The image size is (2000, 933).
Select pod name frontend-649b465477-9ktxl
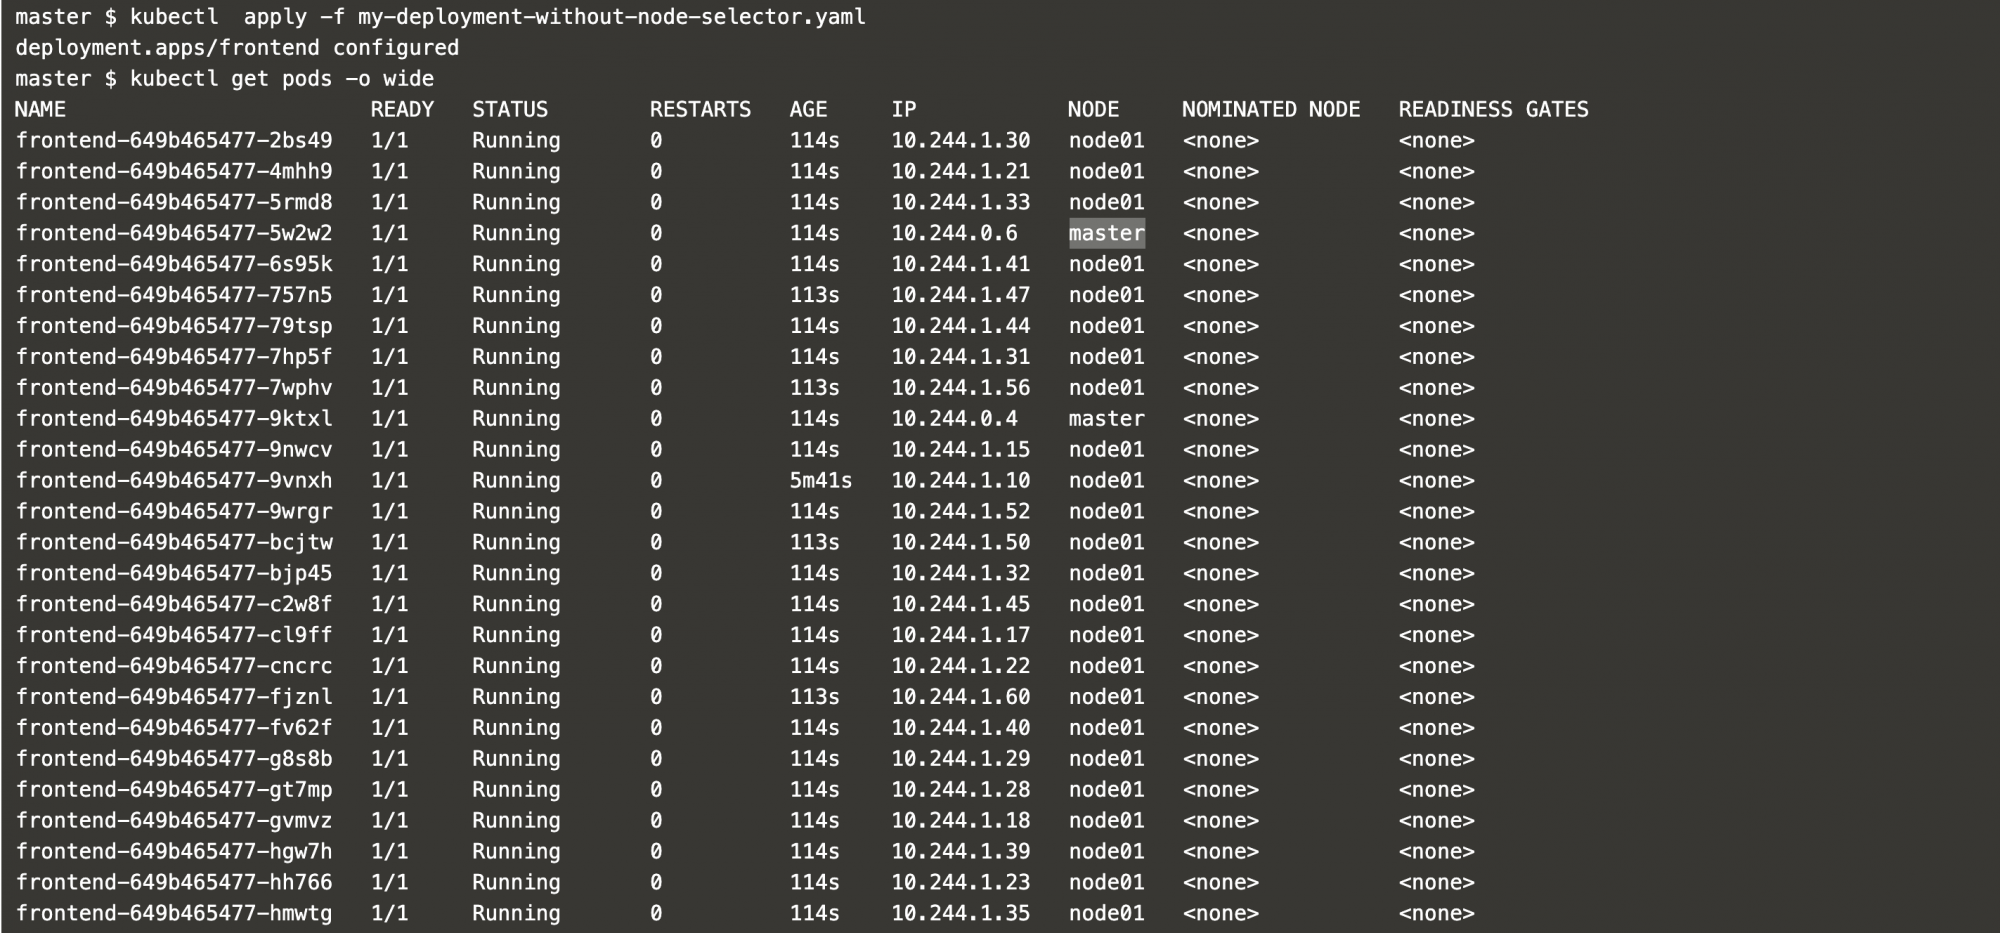click(x=174, y=419)
